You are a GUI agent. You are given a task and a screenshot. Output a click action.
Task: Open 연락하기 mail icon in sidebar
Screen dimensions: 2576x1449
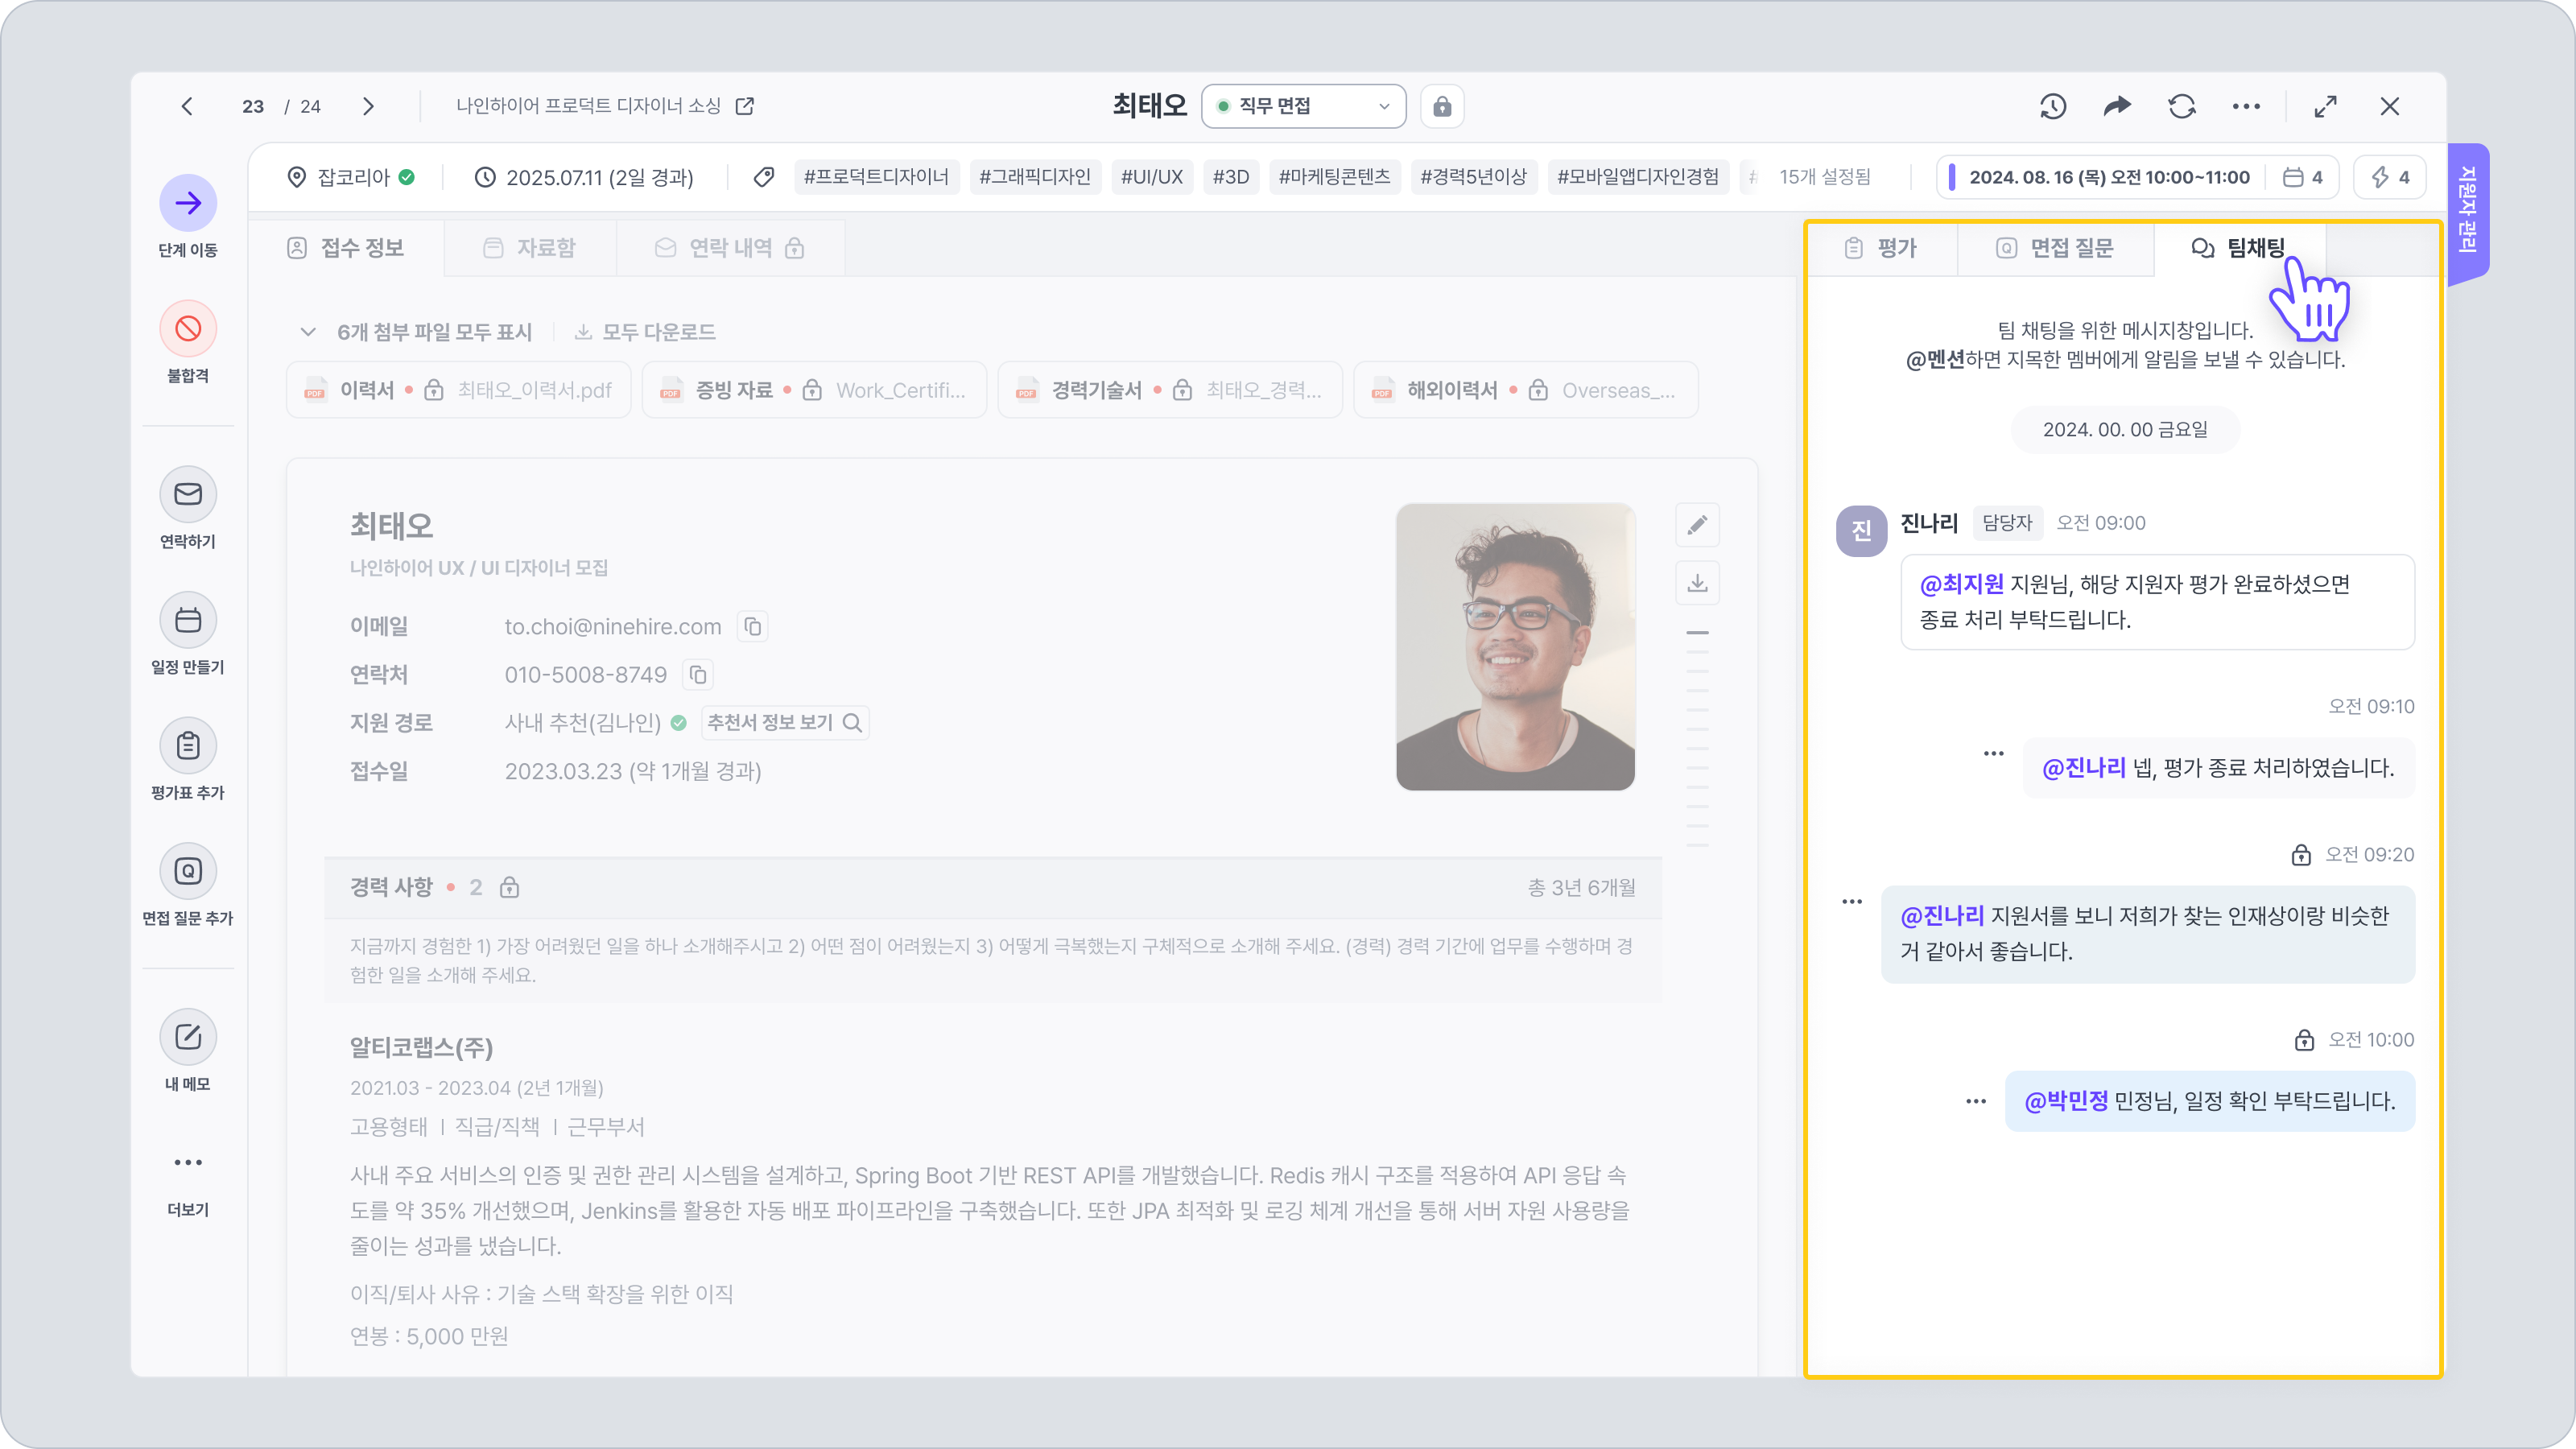click(x=188, y=494)
